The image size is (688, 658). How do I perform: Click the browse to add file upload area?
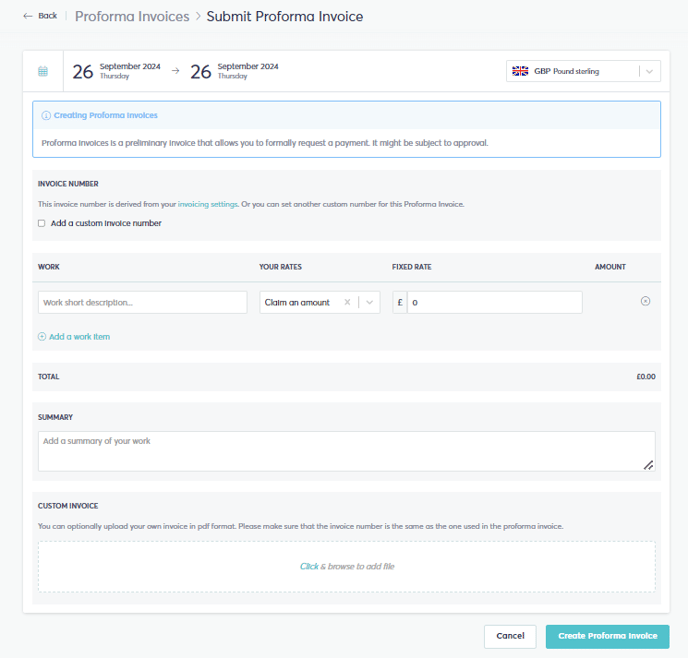pyautogui.click(x=347, y=566)
